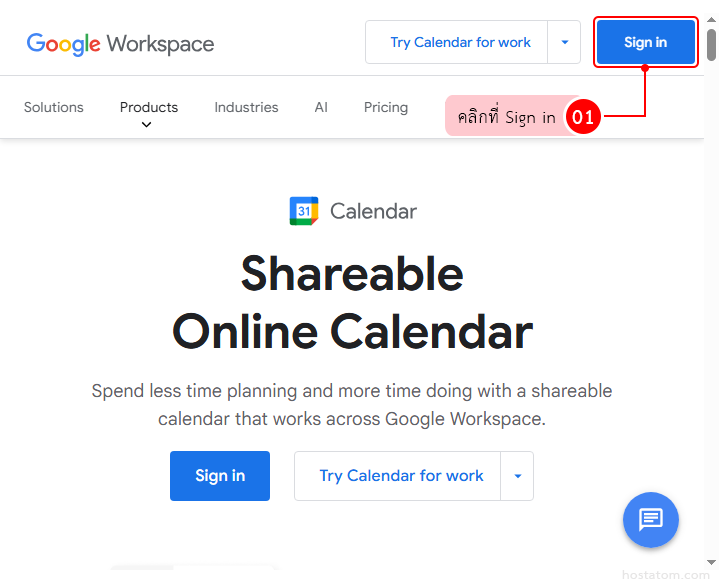Open the Solutions menu item
Screen dimensions: 720x583
[x=54, y=107]
